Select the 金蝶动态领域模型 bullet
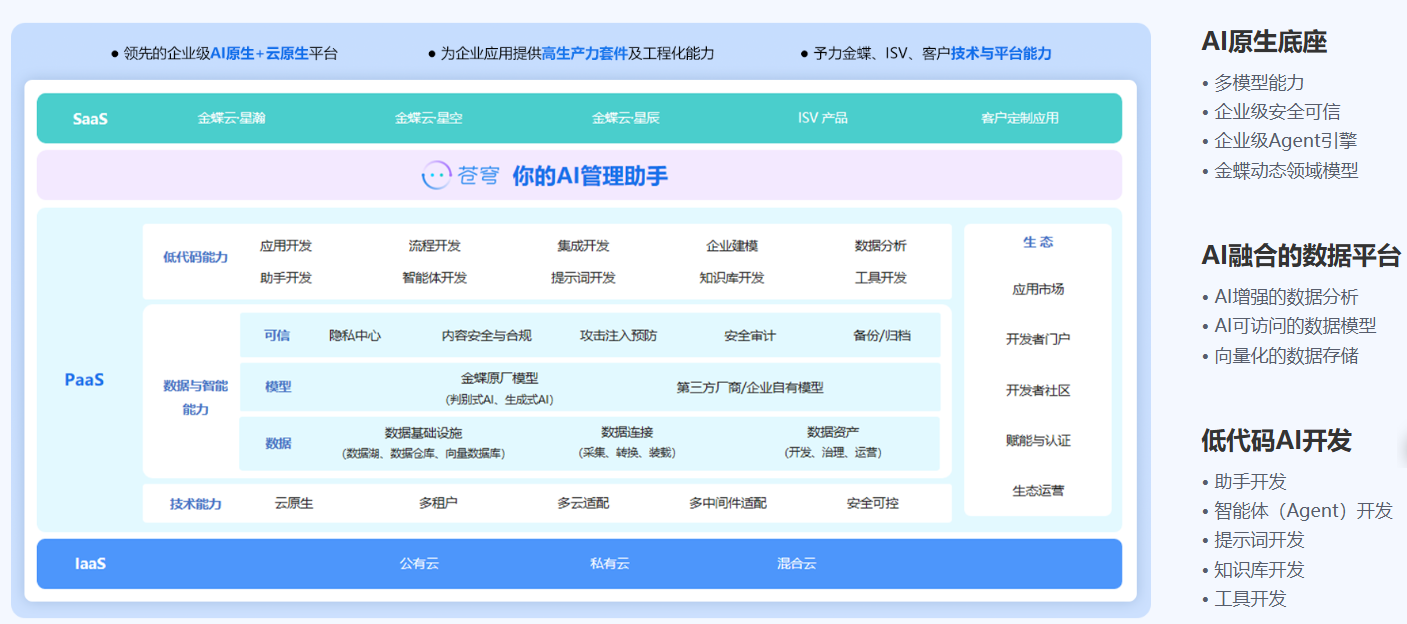Viewport: 1407px width, 624px height. coord(1286,170)
